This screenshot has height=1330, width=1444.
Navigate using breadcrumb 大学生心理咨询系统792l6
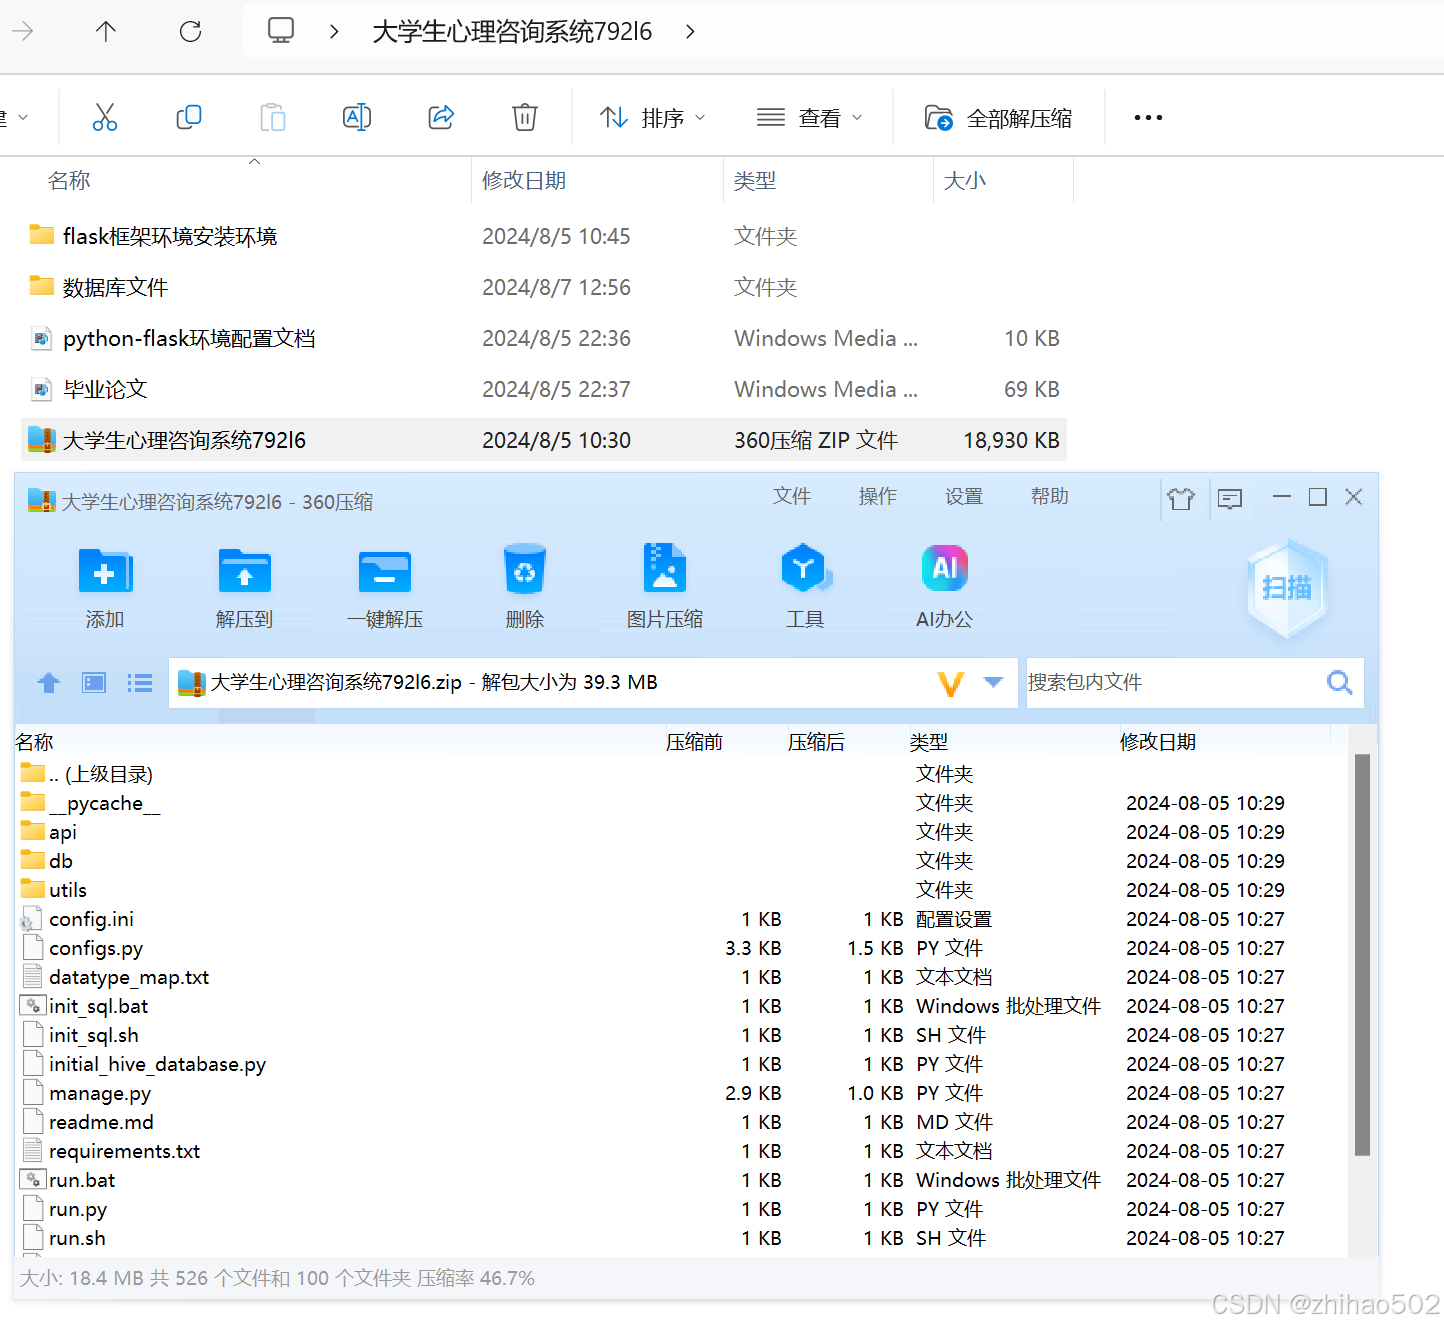pos(512,31)
